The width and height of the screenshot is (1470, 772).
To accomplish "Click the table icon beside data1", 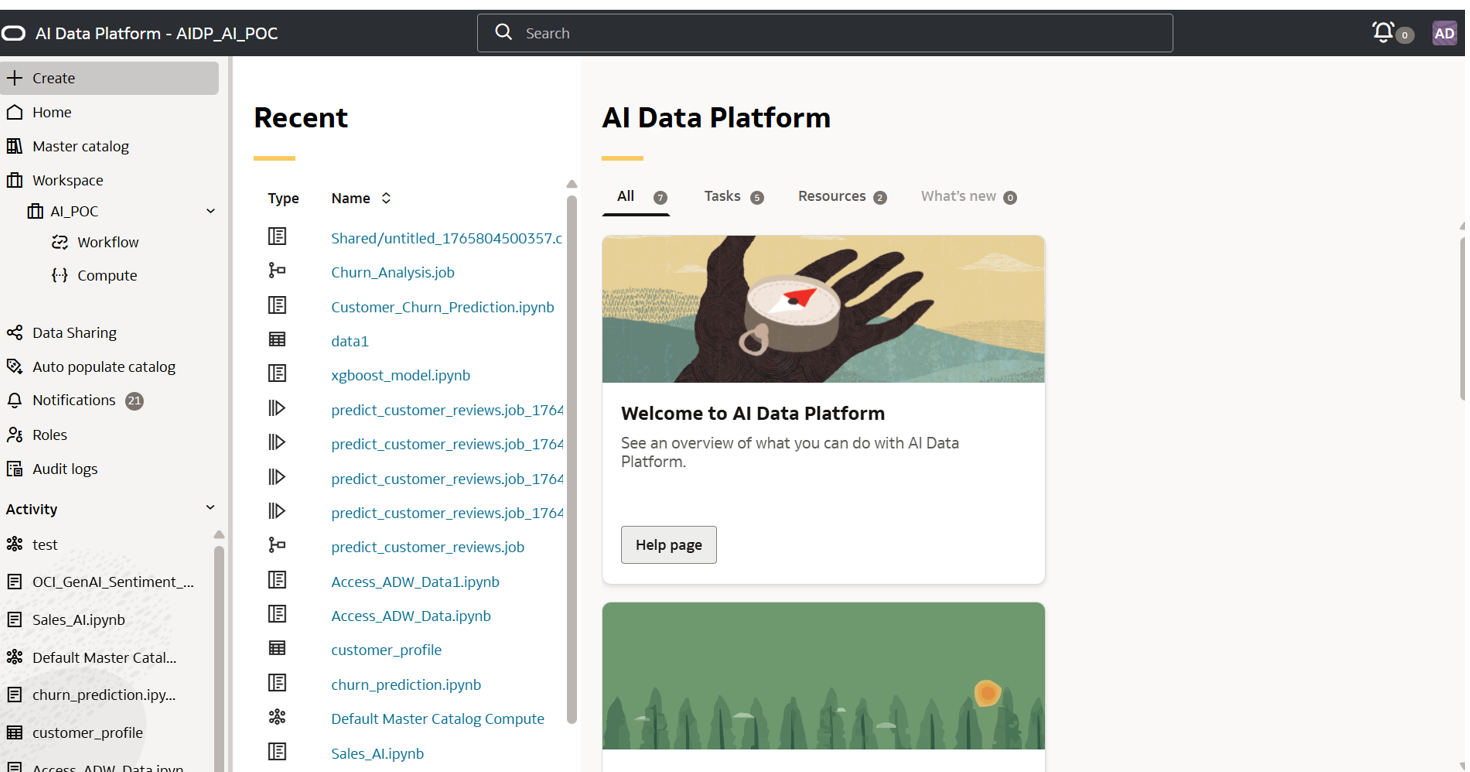I will pyautogui.click(x=277, y=340).
